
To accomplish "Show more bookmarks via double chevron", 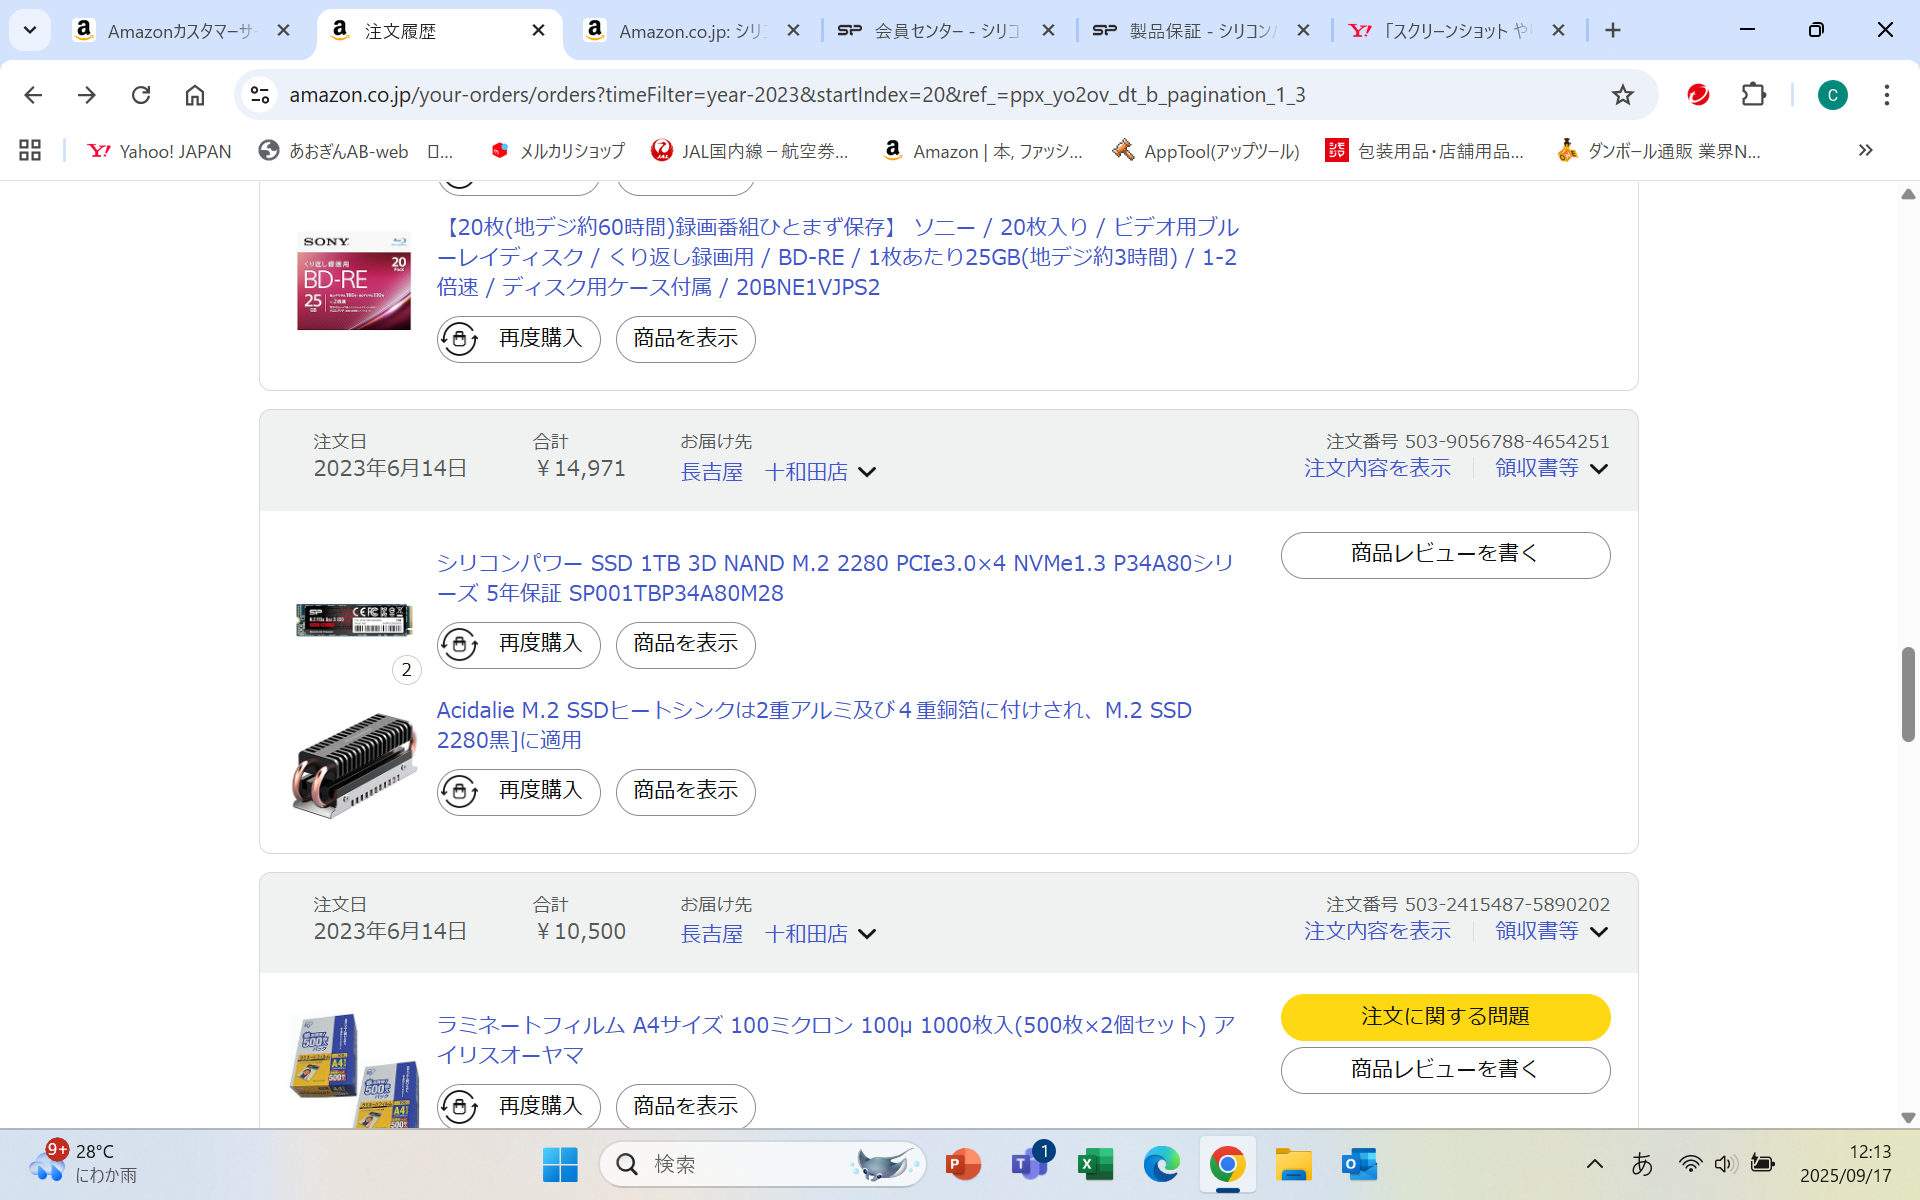I will click(1865, 151).
